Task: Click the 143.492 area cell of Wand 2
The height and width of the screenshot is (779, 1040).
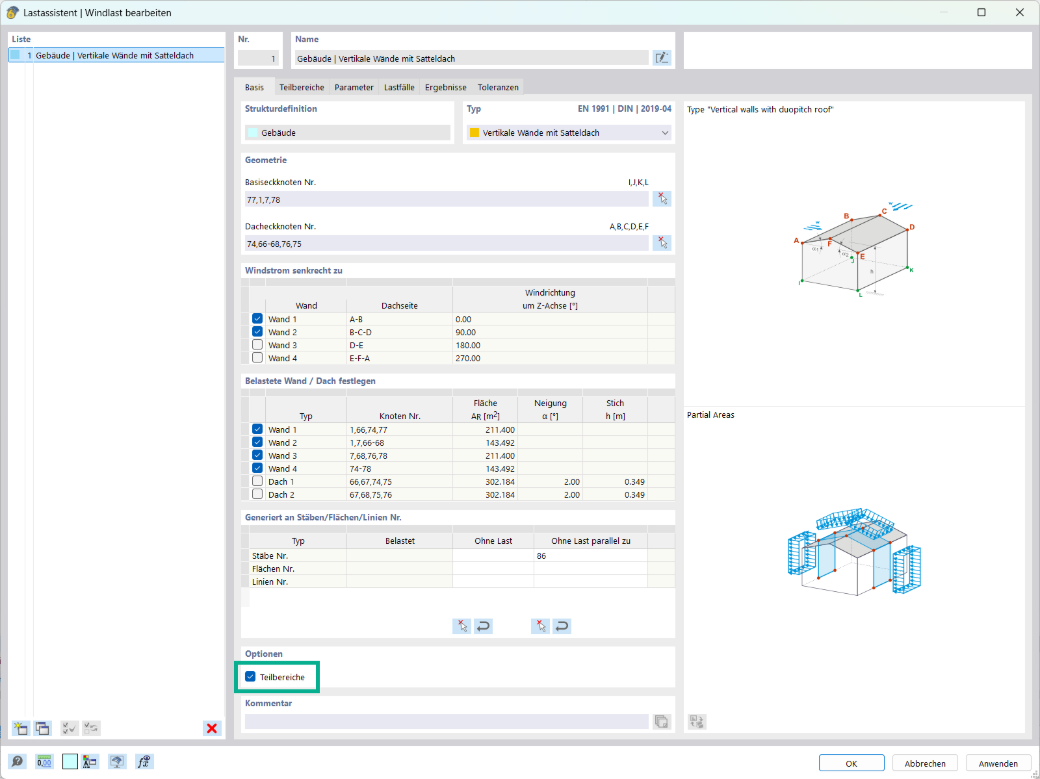Action: coord(484,443)
